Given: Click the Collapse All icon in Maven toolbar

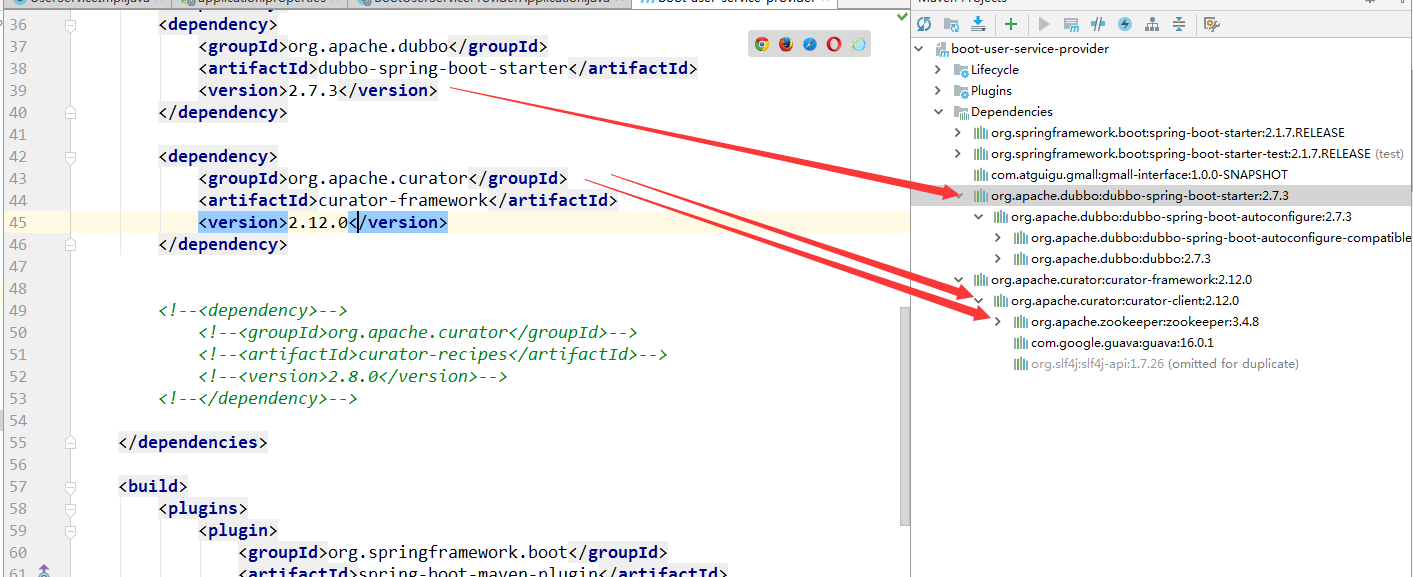Looking at the screenshot, I should tap(1179, 24).
